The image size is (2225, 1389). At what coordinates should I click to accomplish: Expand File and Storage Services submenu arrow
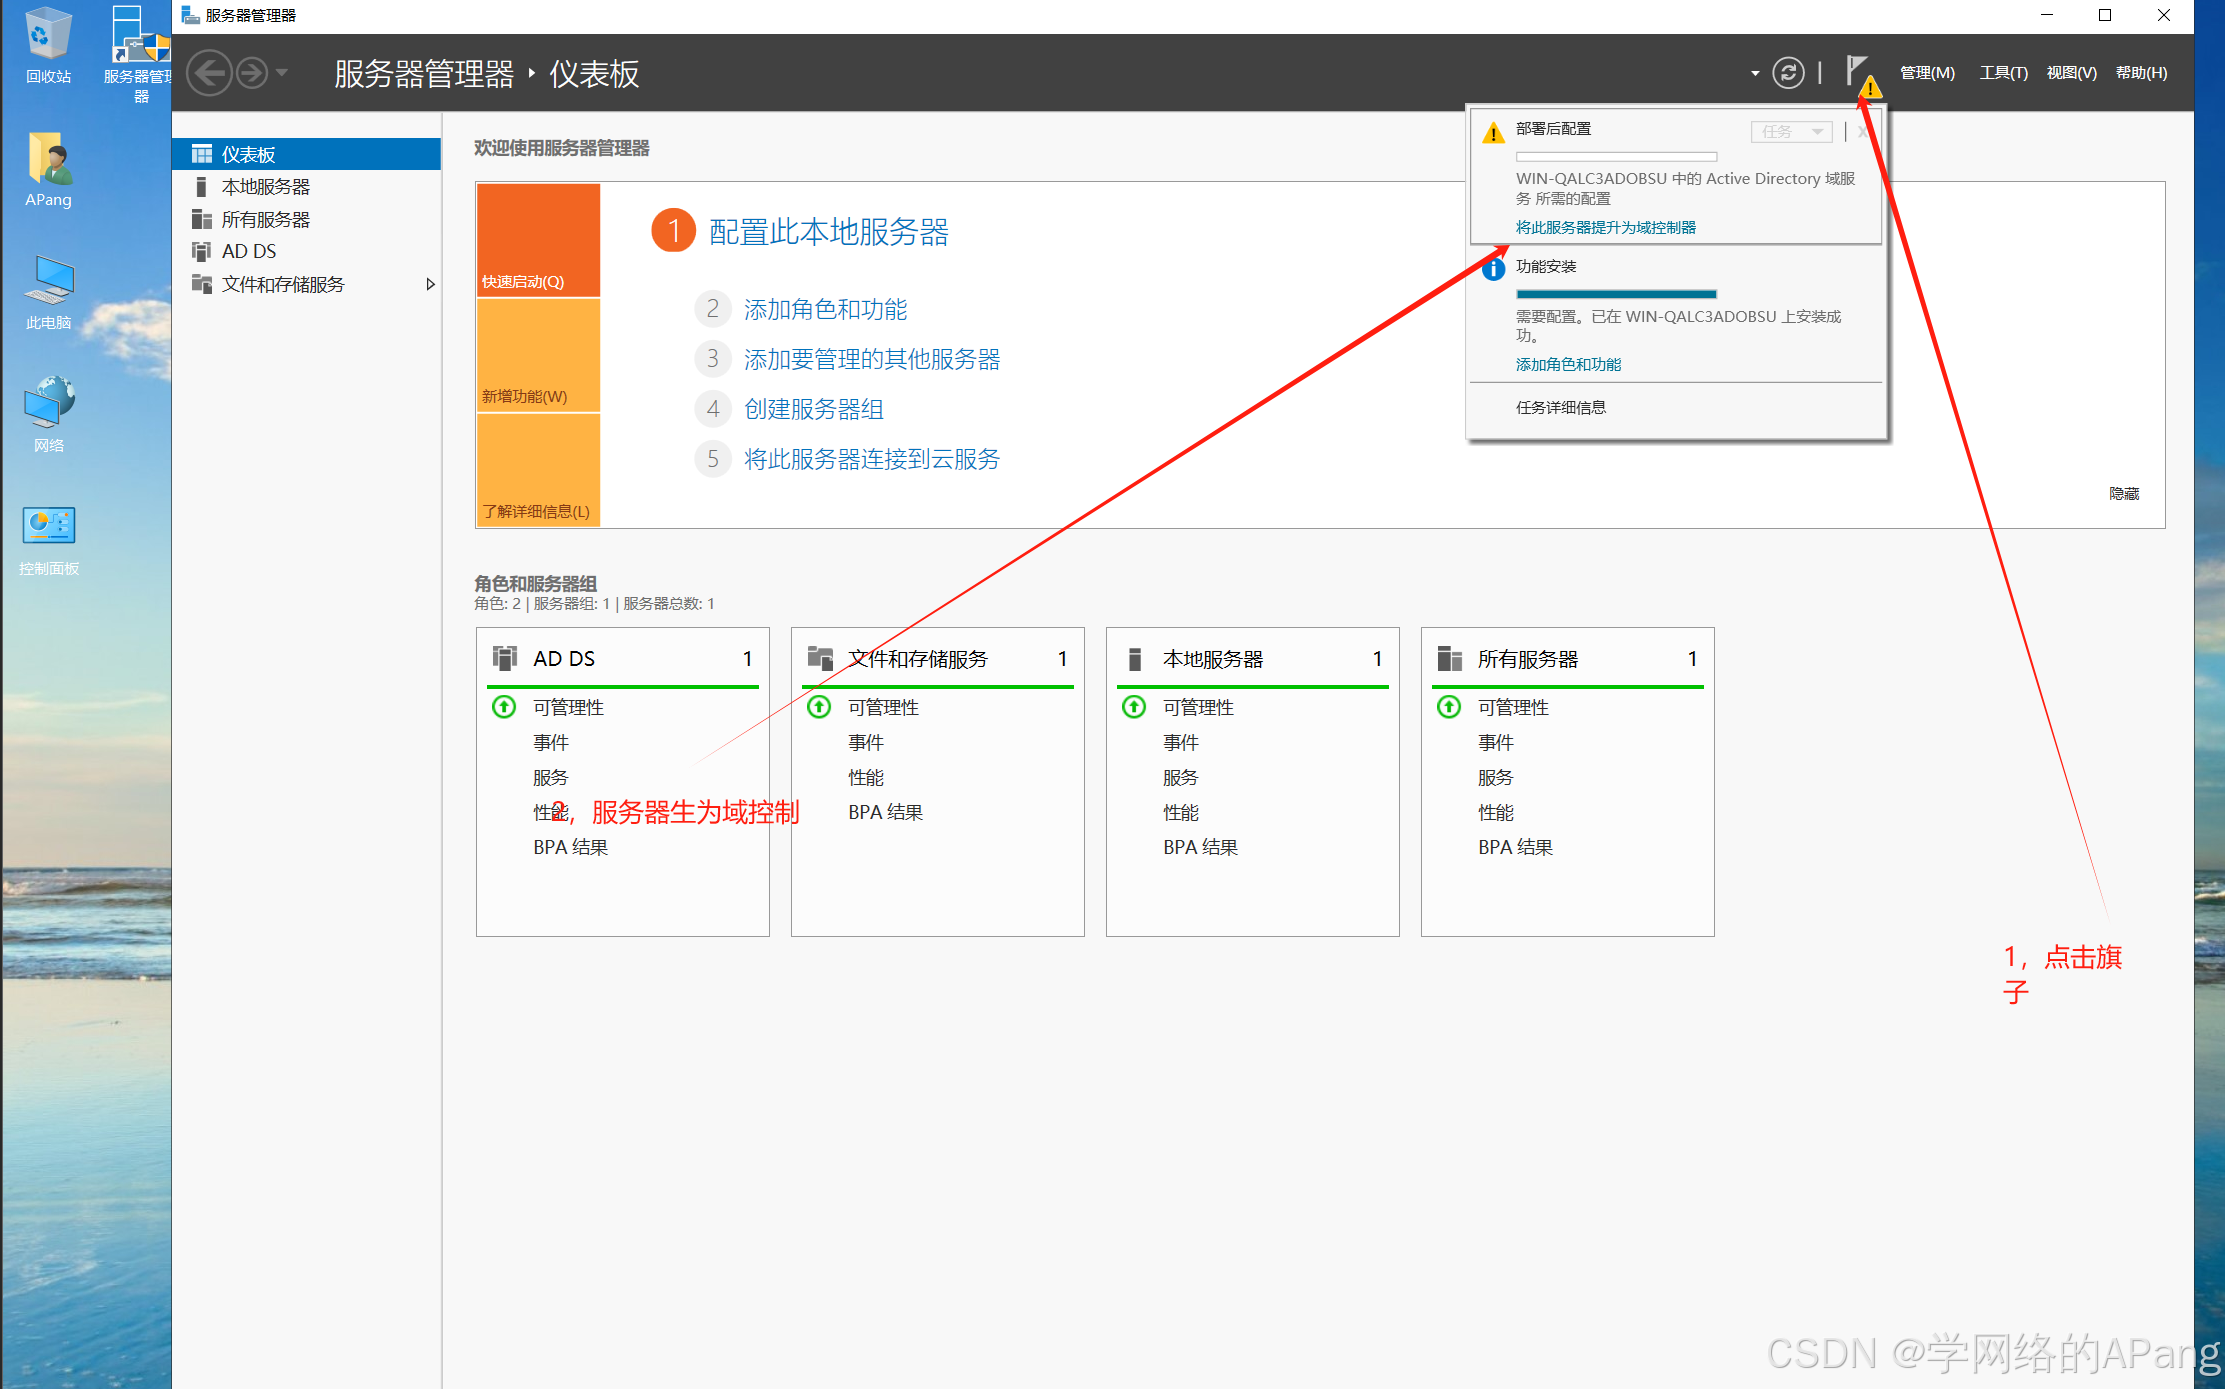point(430,284)
